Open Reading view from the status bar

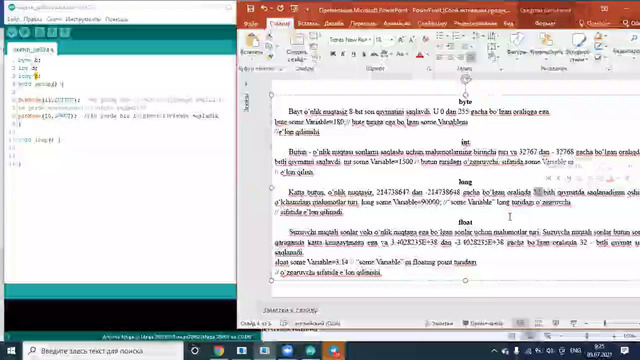pyautogui.click(x=556, y=323)
